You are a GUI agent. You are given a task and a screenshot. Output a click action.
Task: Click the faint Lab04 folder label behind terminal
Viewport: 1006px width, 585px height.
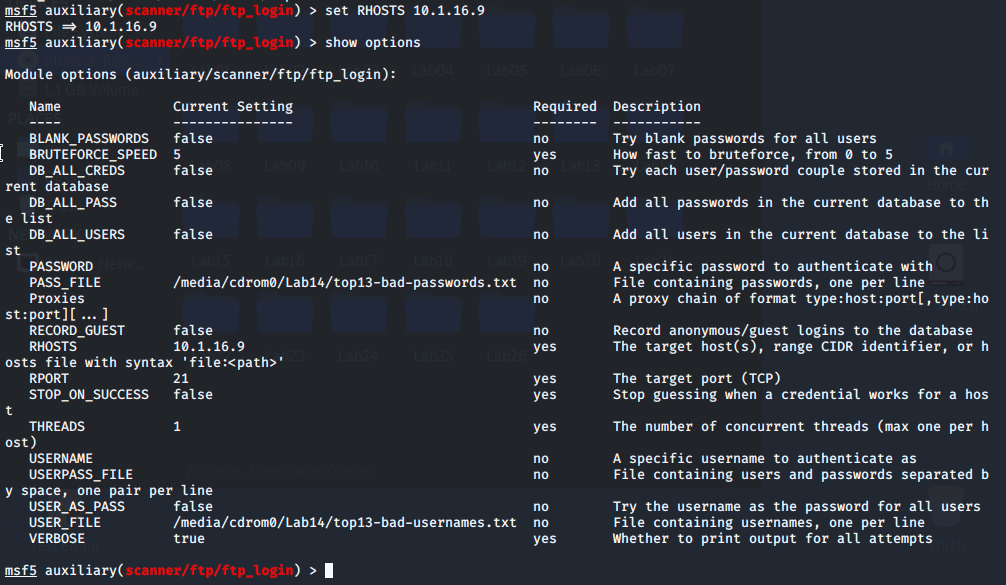click(433, 71)
